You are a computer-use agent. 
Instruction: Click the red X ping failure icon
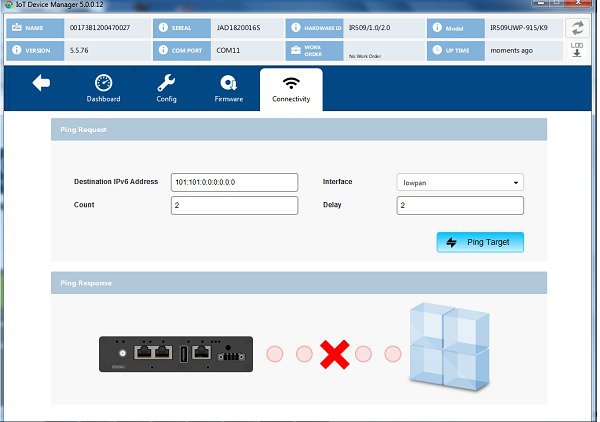tap(334, 354)
